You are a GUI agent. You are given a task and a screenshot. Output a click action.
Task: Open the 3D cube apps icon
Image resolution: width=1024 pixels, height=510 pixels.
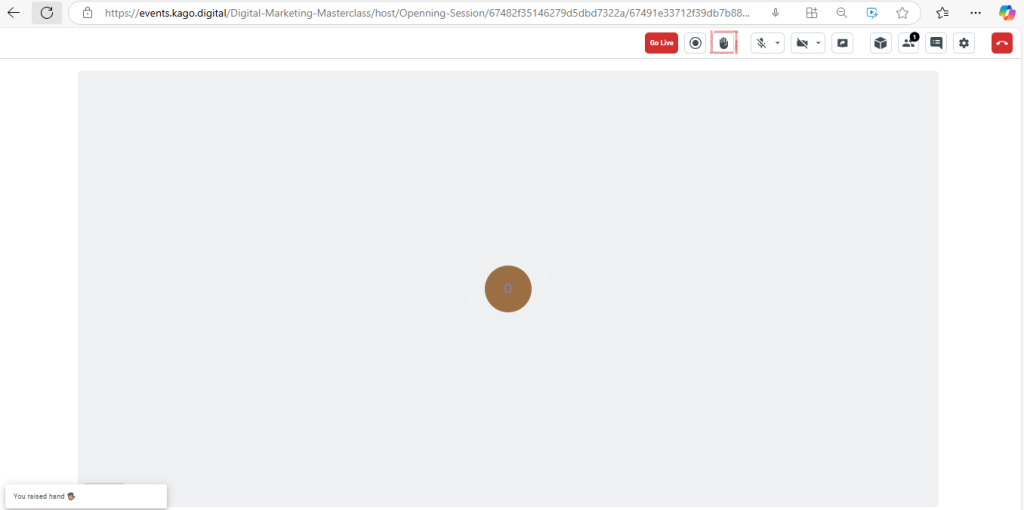[x=880, y=43]
